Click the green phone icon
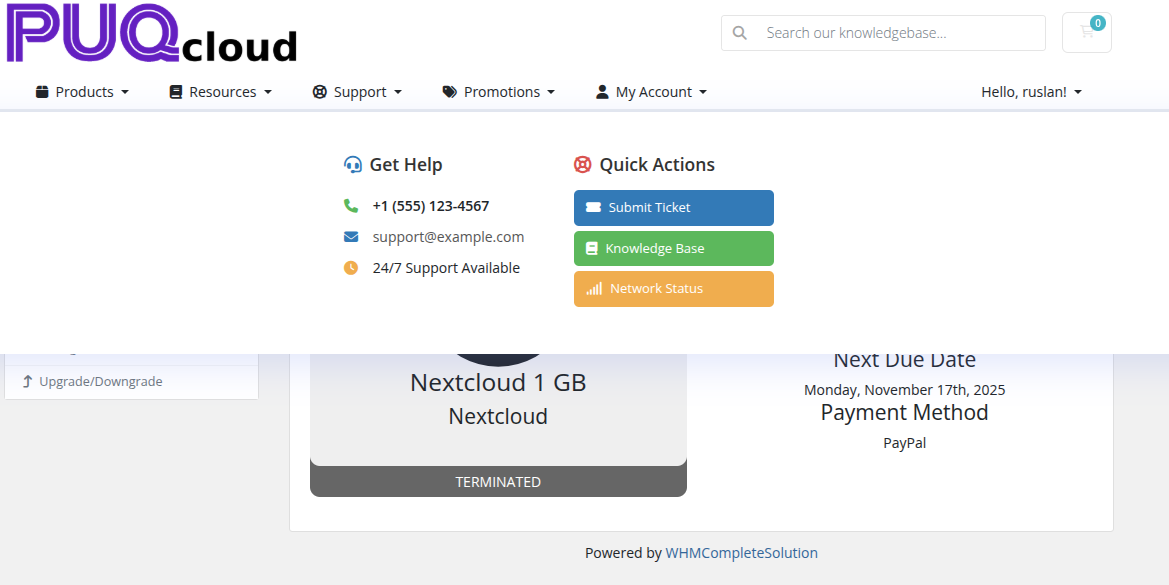 (351, 206)
